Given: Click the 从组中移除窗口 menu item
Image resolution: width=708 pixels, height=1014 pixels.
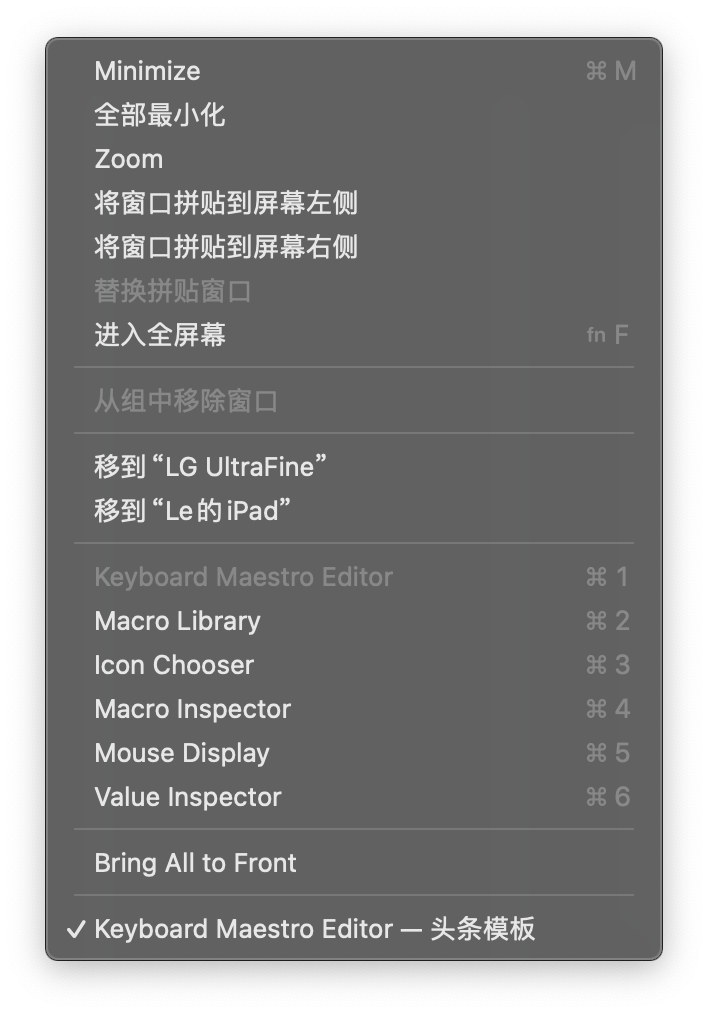Looking at the screenshot, I should pos(186,401).
